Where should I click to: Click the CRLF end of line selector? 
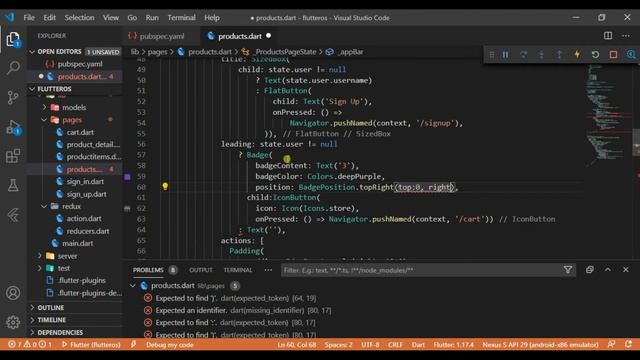[x=395, y=344]
